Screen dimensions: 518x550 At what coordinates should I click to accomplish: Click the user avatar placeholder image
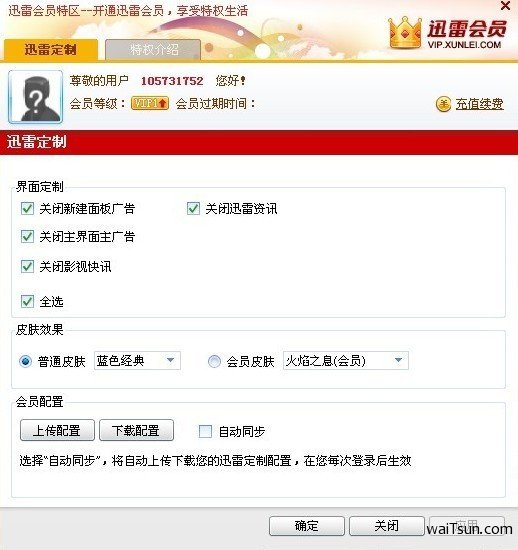pos(35,97)
